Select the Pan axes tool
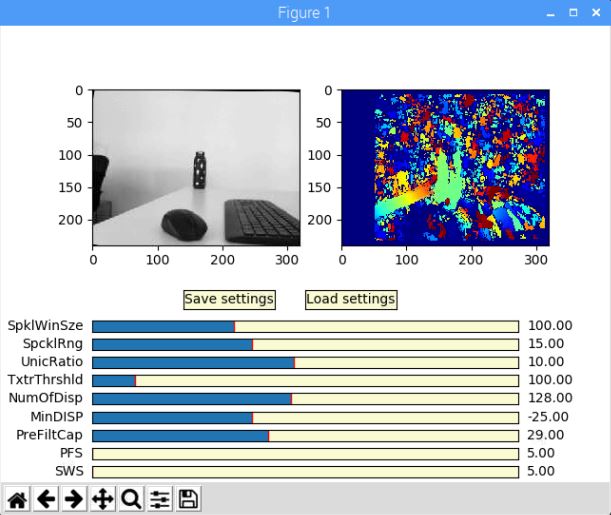Image resolution: width=611 pixels, height=515 pixels. pos(102,499)
